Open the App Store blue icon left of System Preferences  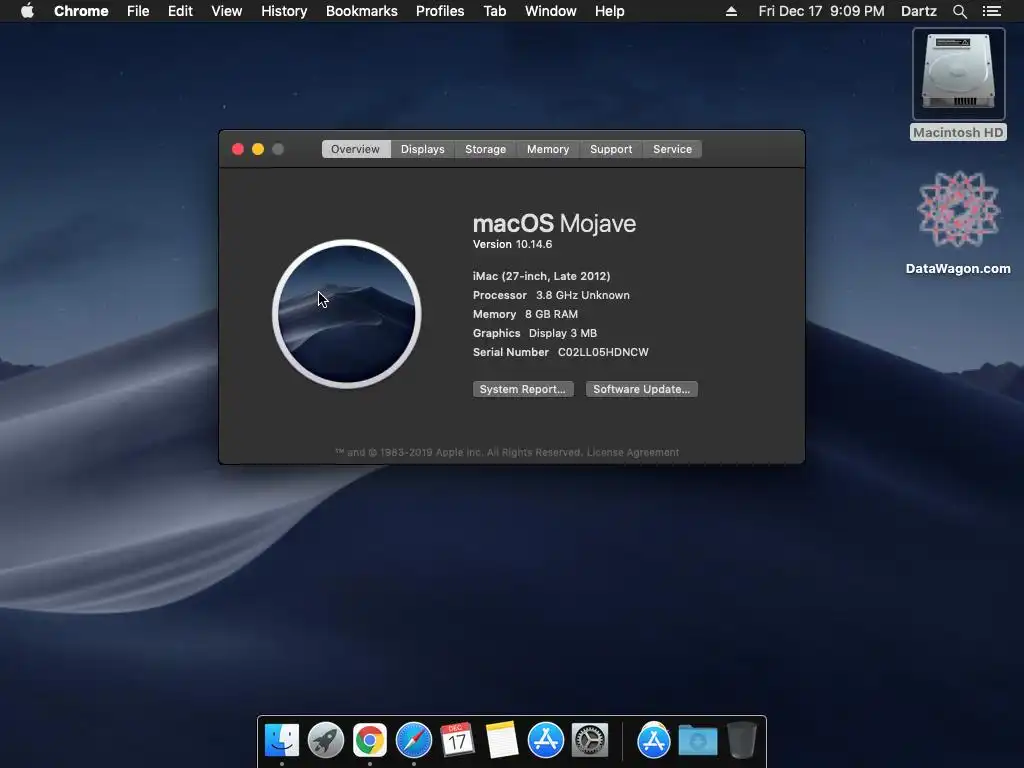coord(545,740)
